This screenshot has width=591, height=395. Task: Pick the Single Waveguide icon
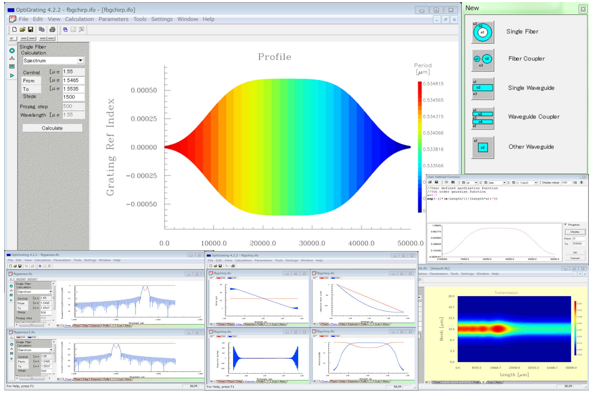click(x=482, y=88)
